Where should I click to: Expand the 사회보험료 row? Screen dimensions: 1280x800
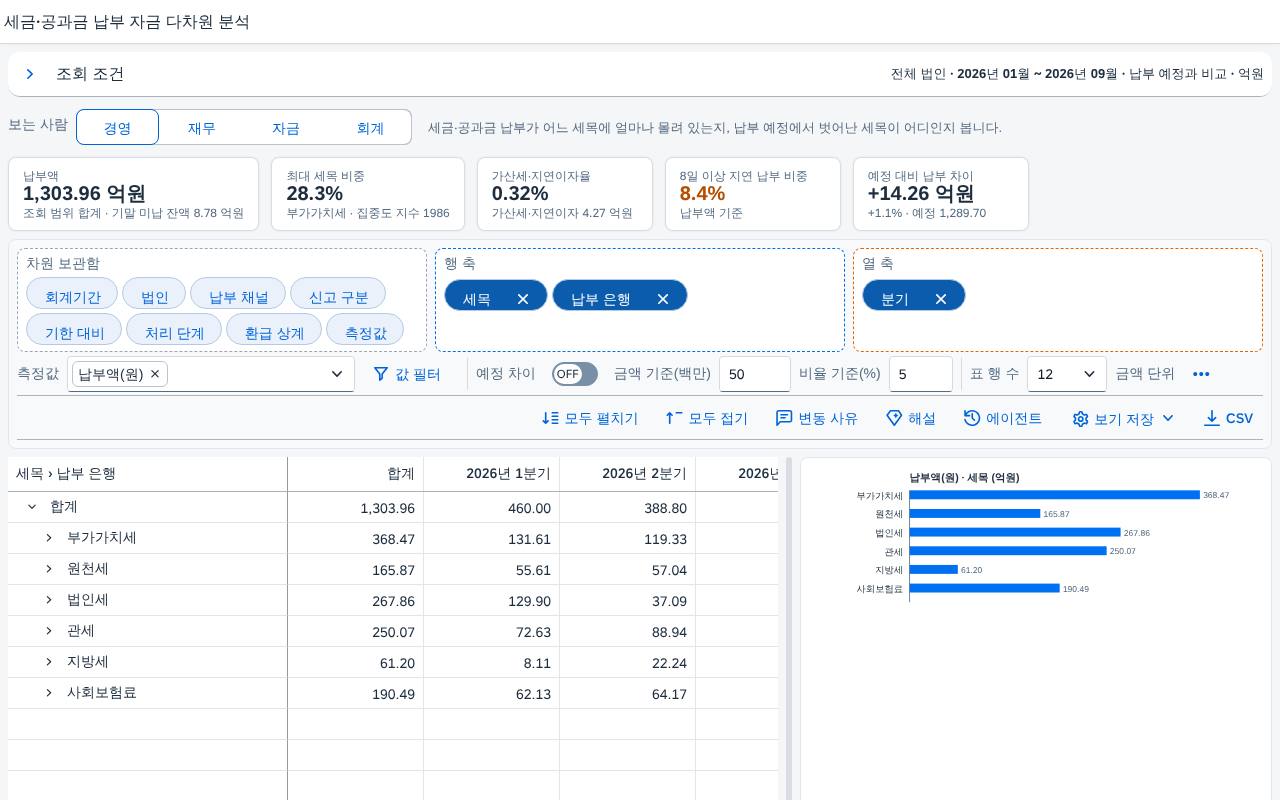[x=49, y=693]
